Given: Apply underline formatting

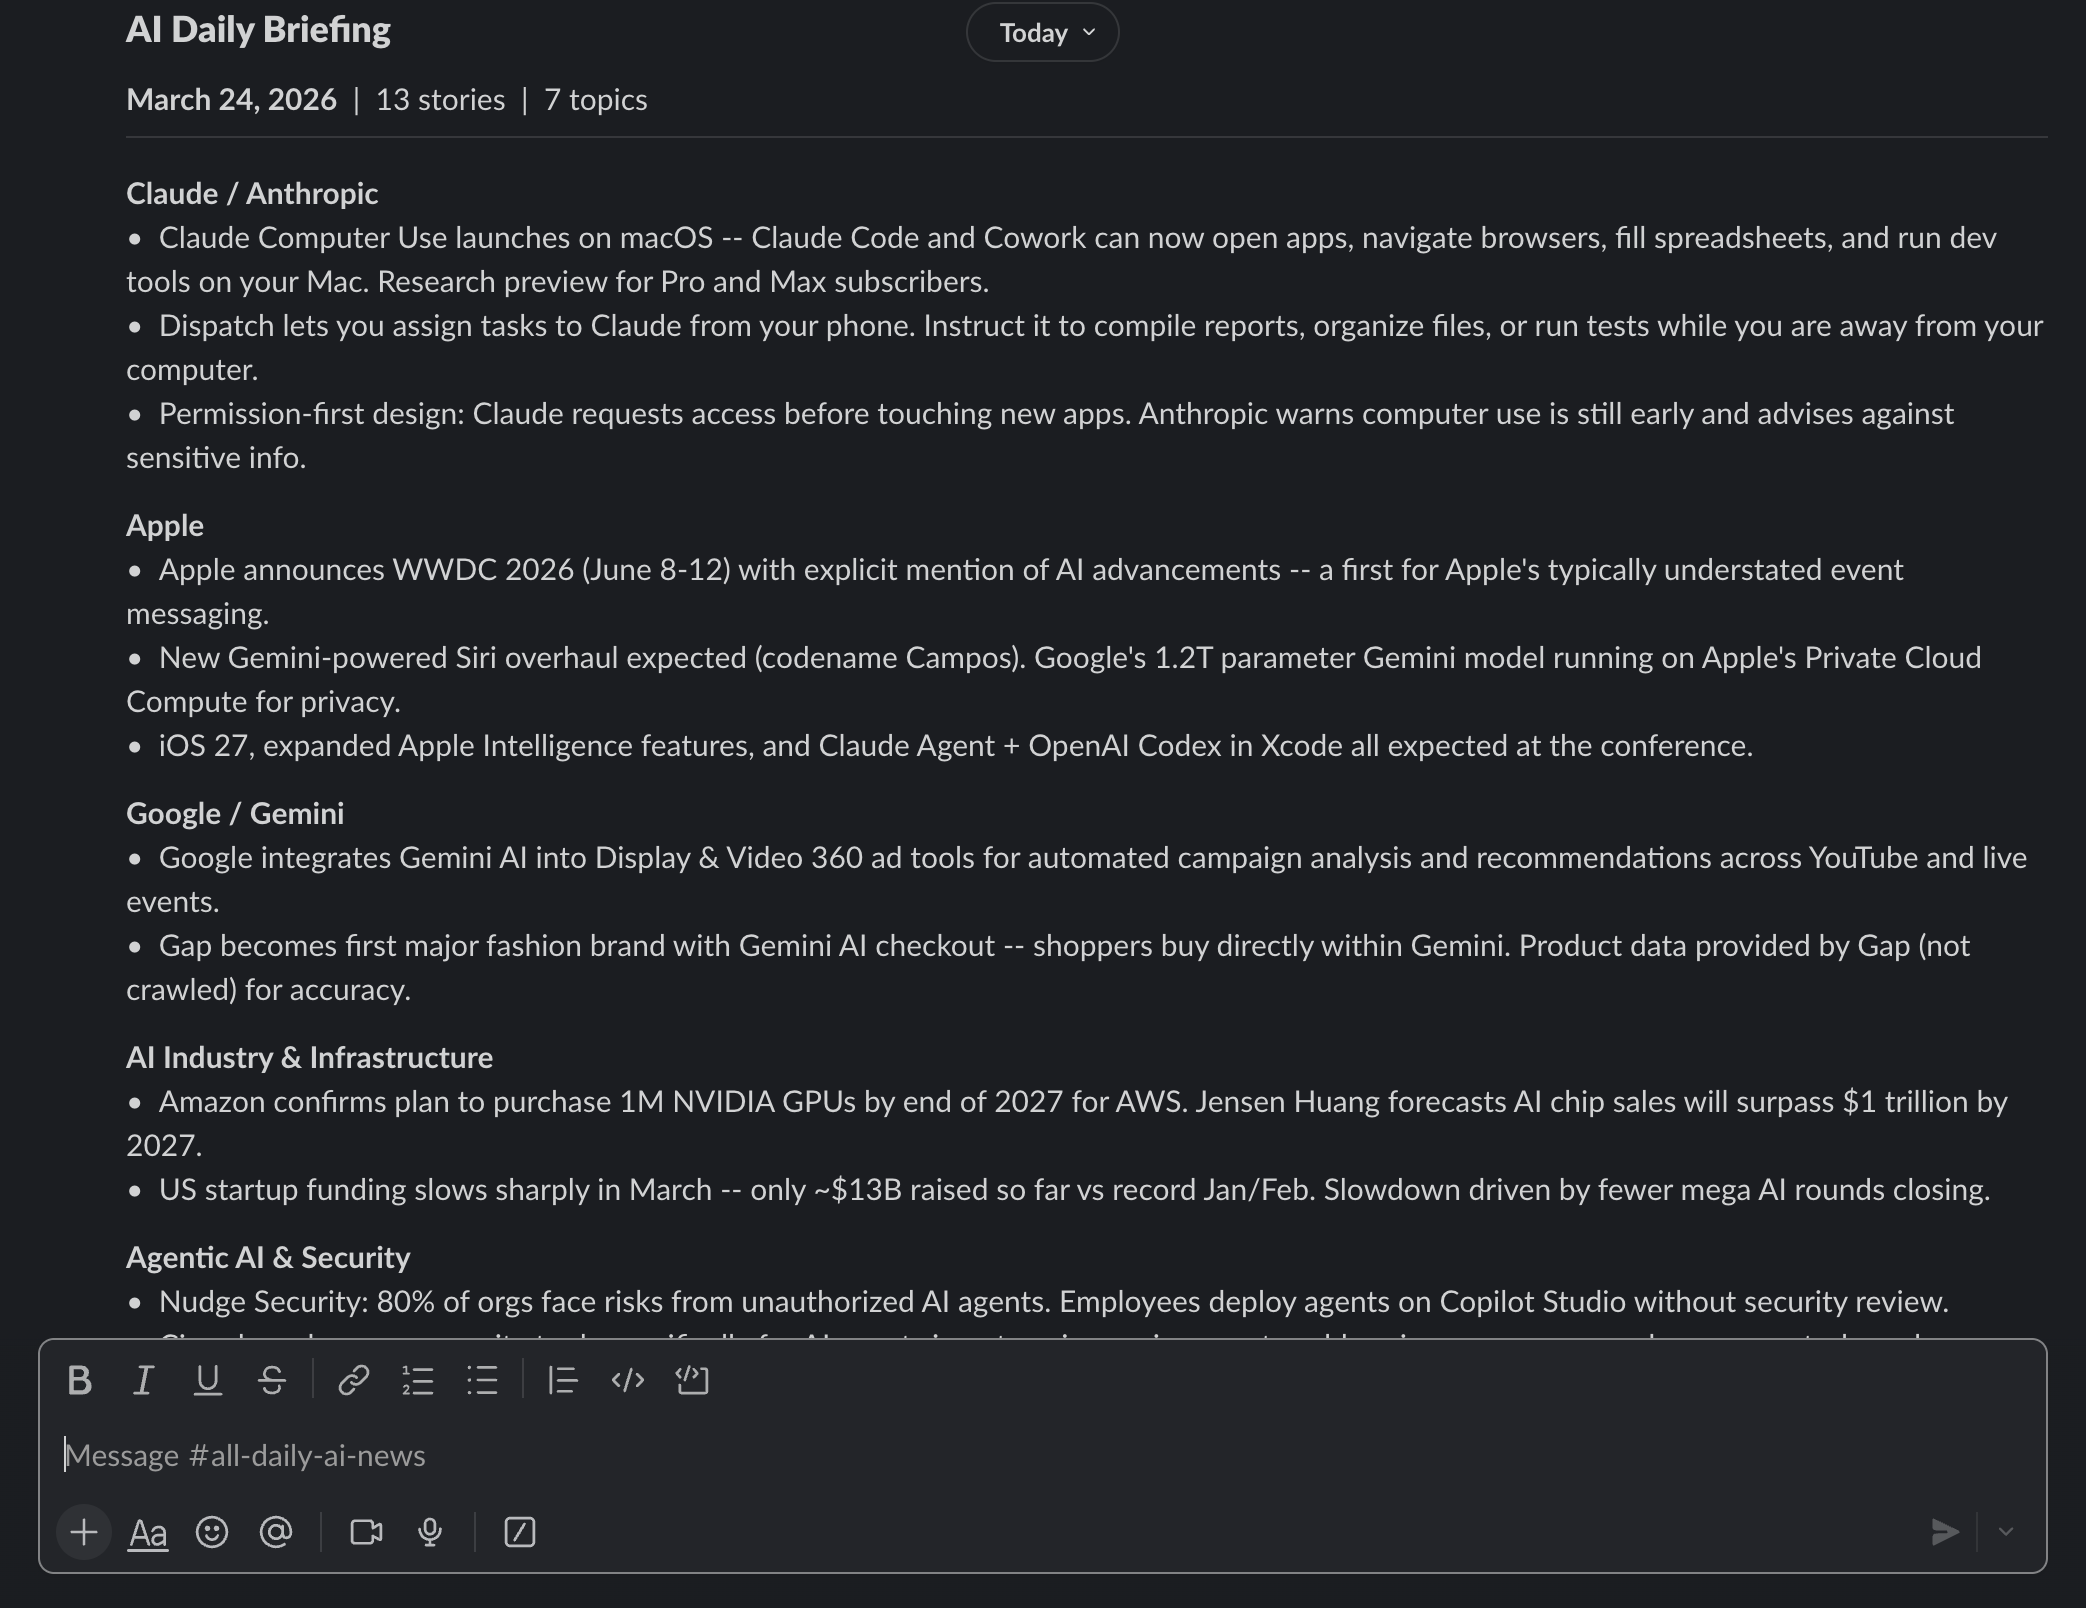Looking at the screenshot, I should (x=207, y=1381).
